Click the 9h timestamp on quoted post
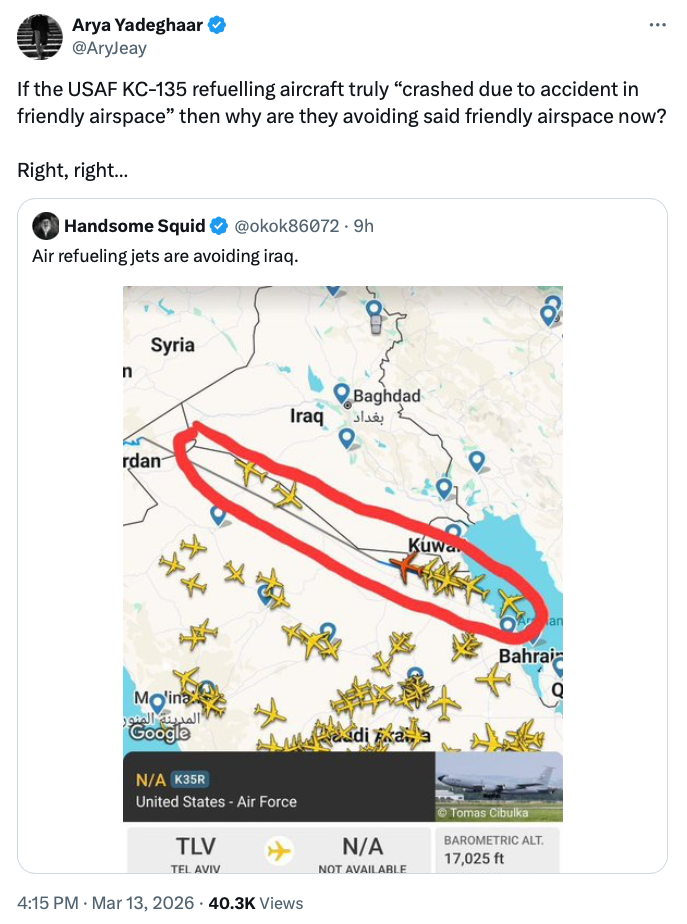The height and width of the screenshot is (924, 687). [x=364, y=226]
